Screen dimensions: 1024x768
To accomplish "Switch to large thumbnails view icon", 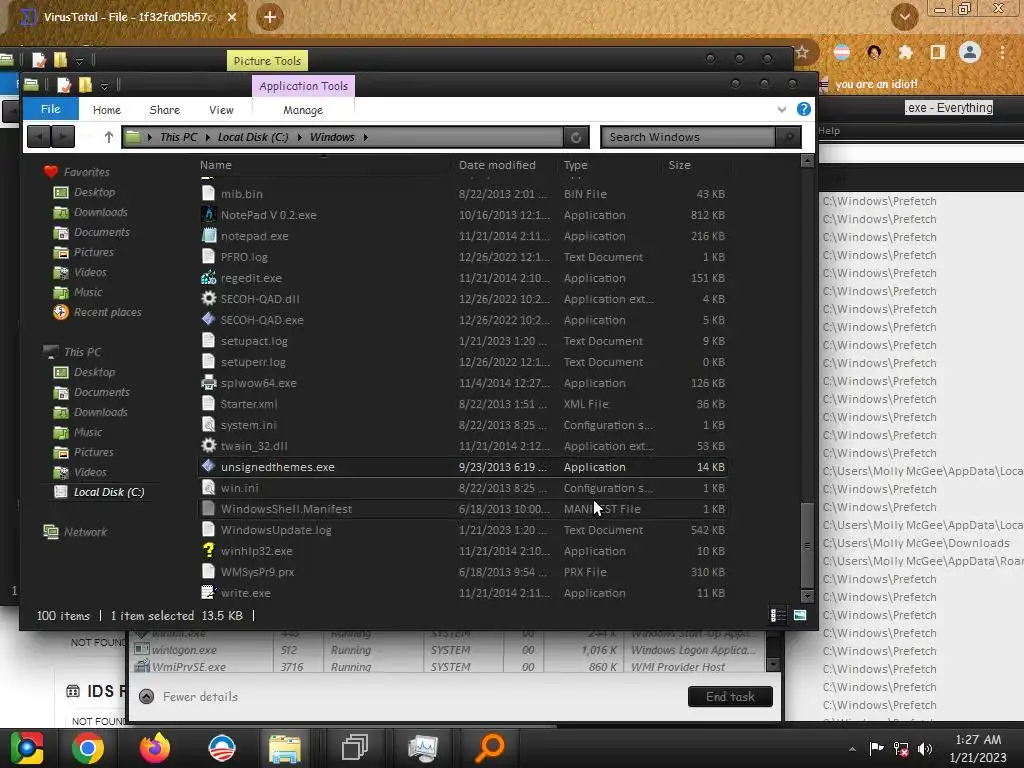I will 799,615.
